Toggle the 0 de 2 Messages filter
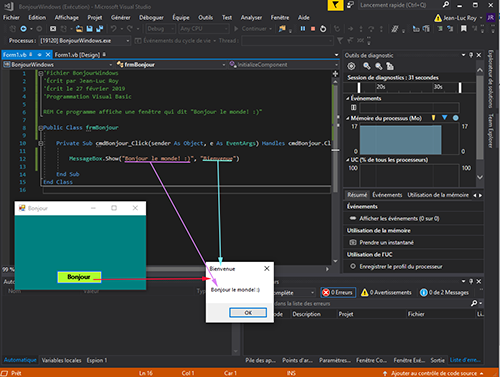This screenshot has height=377, width=500. [x=444, y=292]
